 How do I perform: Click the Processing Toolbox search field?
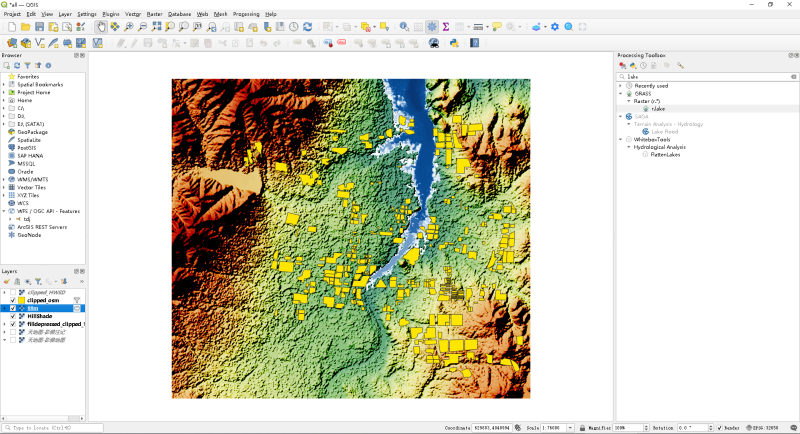pos(708,76)
